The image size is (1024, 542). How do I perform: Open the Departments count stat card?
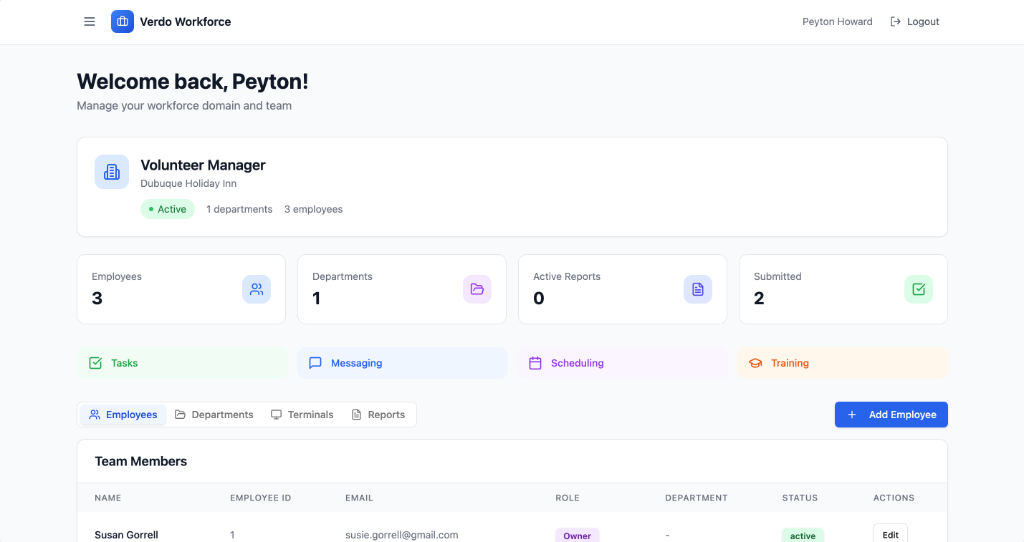pos(402,289)
